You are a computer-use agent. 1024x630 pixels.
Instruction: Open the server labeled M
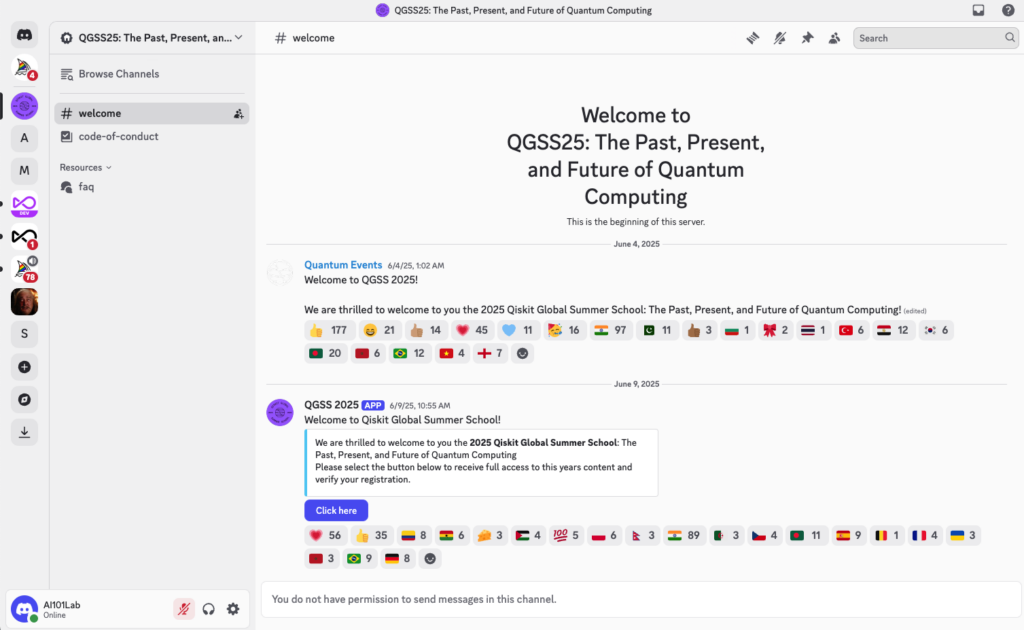pyautogui.click(x=24, y=171)
